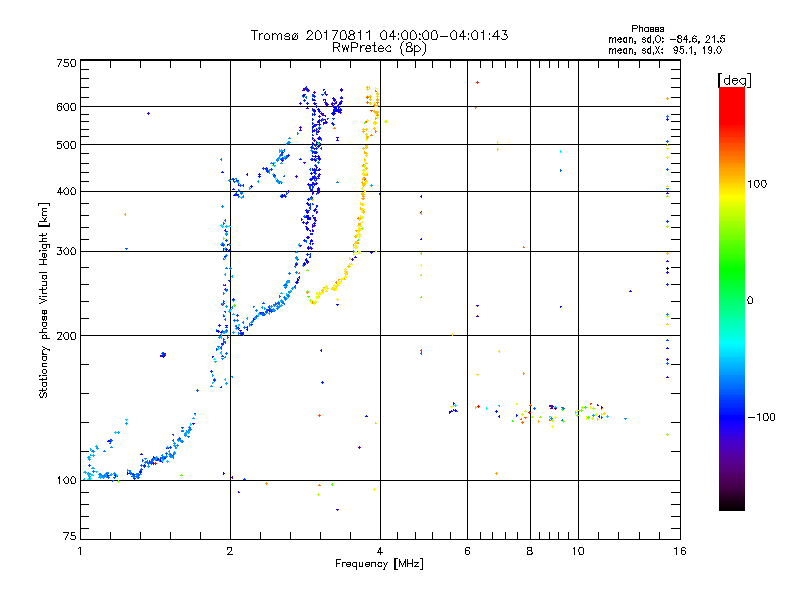Click the y-axis tick label '750'
800x600 pixels.
(x=66, y=63)
